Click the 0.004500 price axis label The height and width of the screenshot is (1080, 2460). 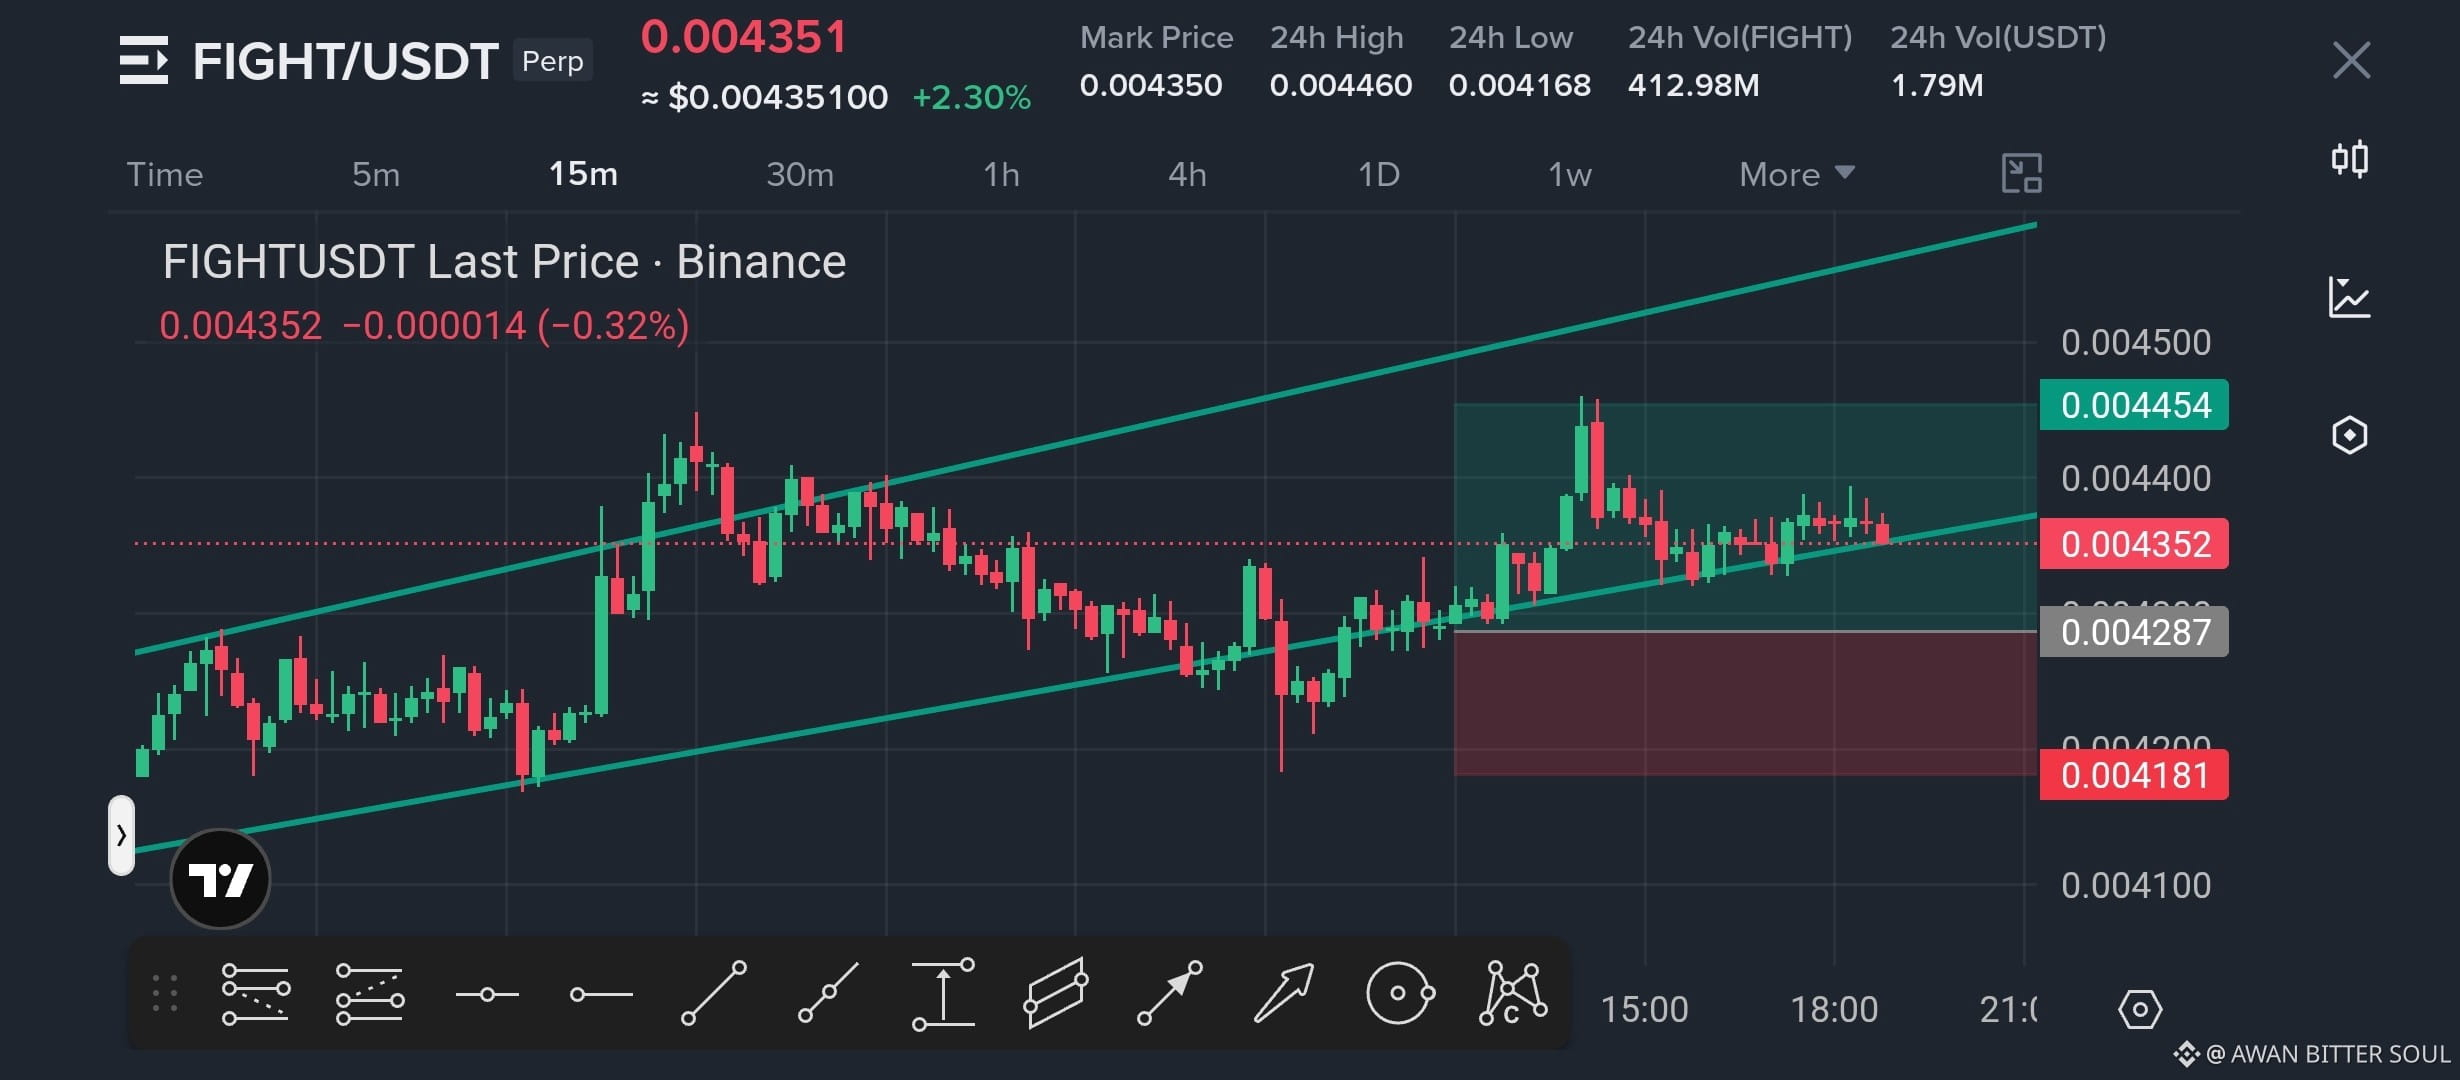[x=2136, y=342]
